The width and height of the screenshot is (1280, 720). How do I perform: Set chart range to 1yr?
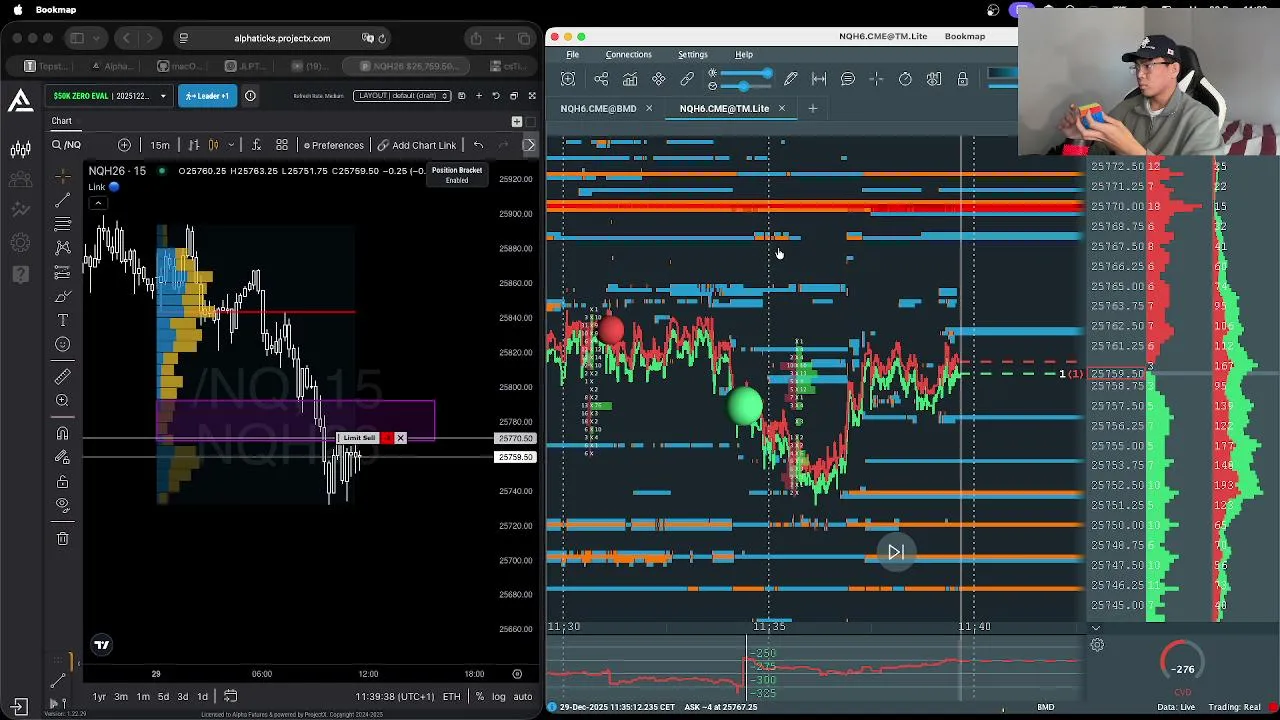tap(99, 696)
